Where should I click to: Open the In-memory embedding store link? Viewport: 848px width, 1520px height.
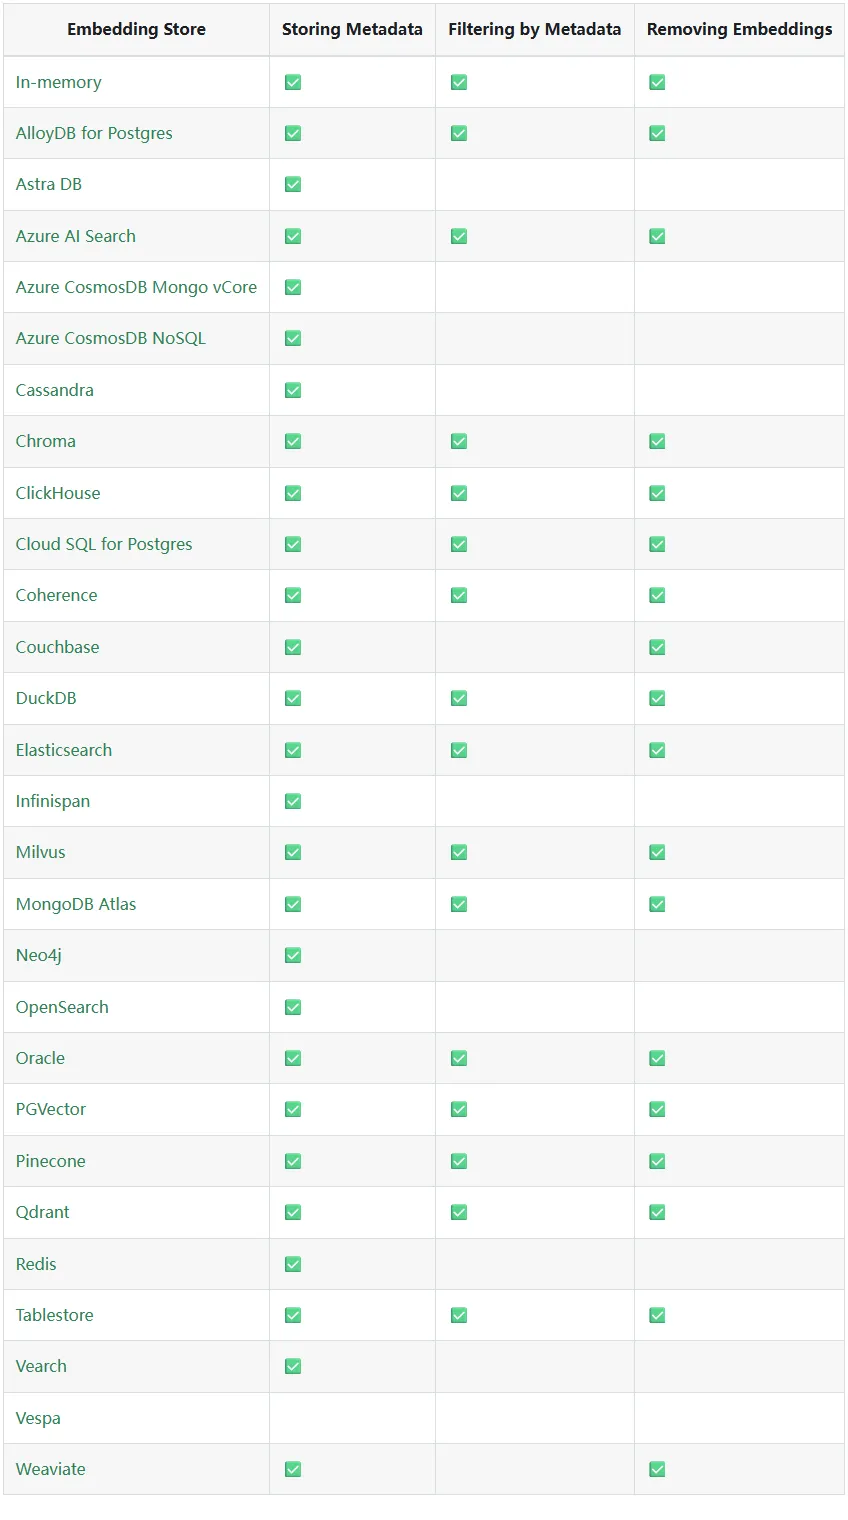pos(58,82)
